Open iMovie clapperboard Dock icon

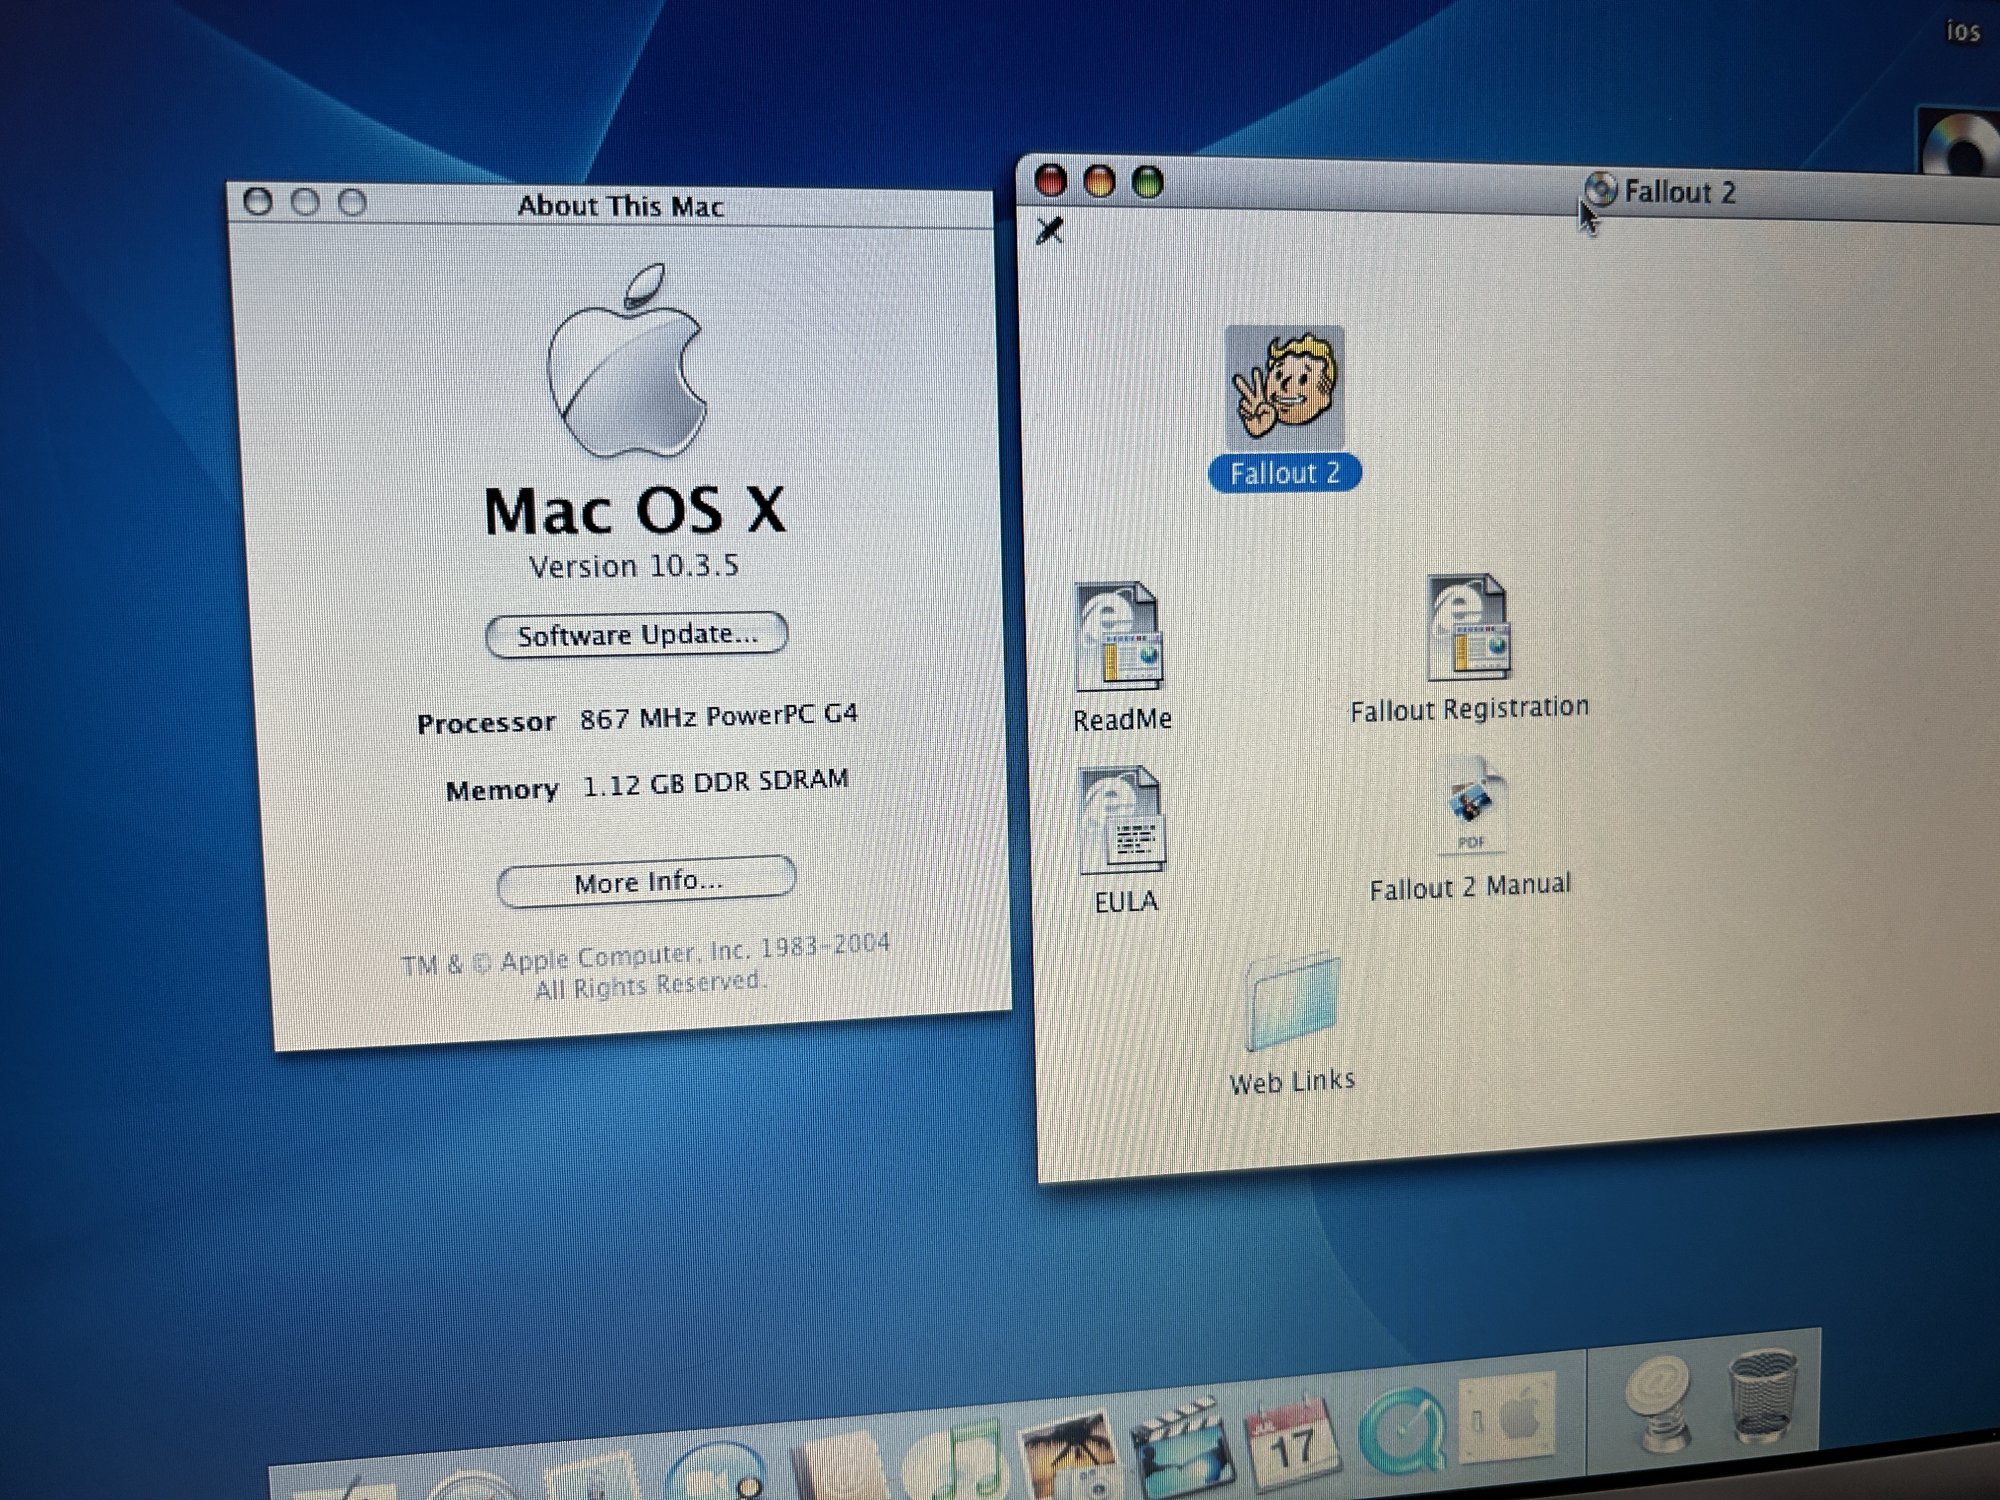pyautogui.click(x=1182, y=1450)
